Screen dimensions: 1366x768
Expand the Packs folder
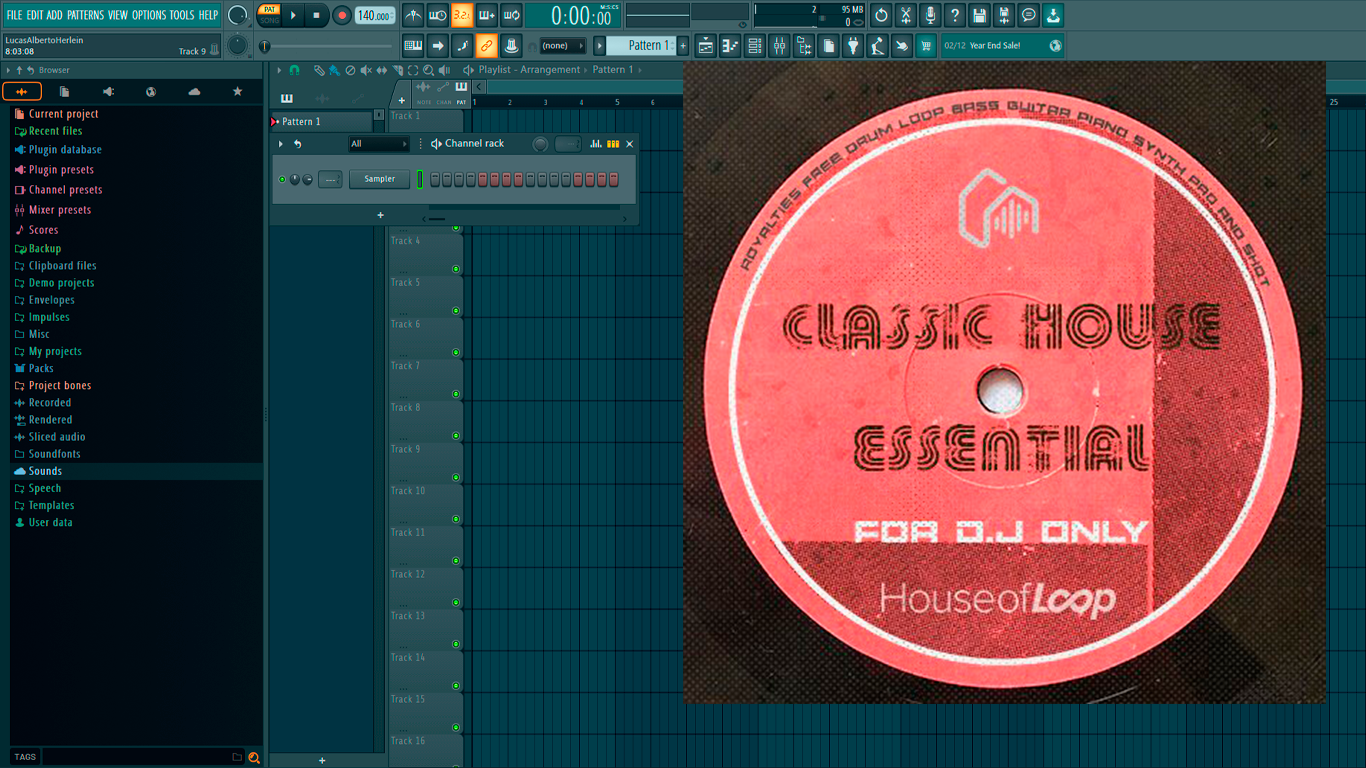[x=41, y=368]
